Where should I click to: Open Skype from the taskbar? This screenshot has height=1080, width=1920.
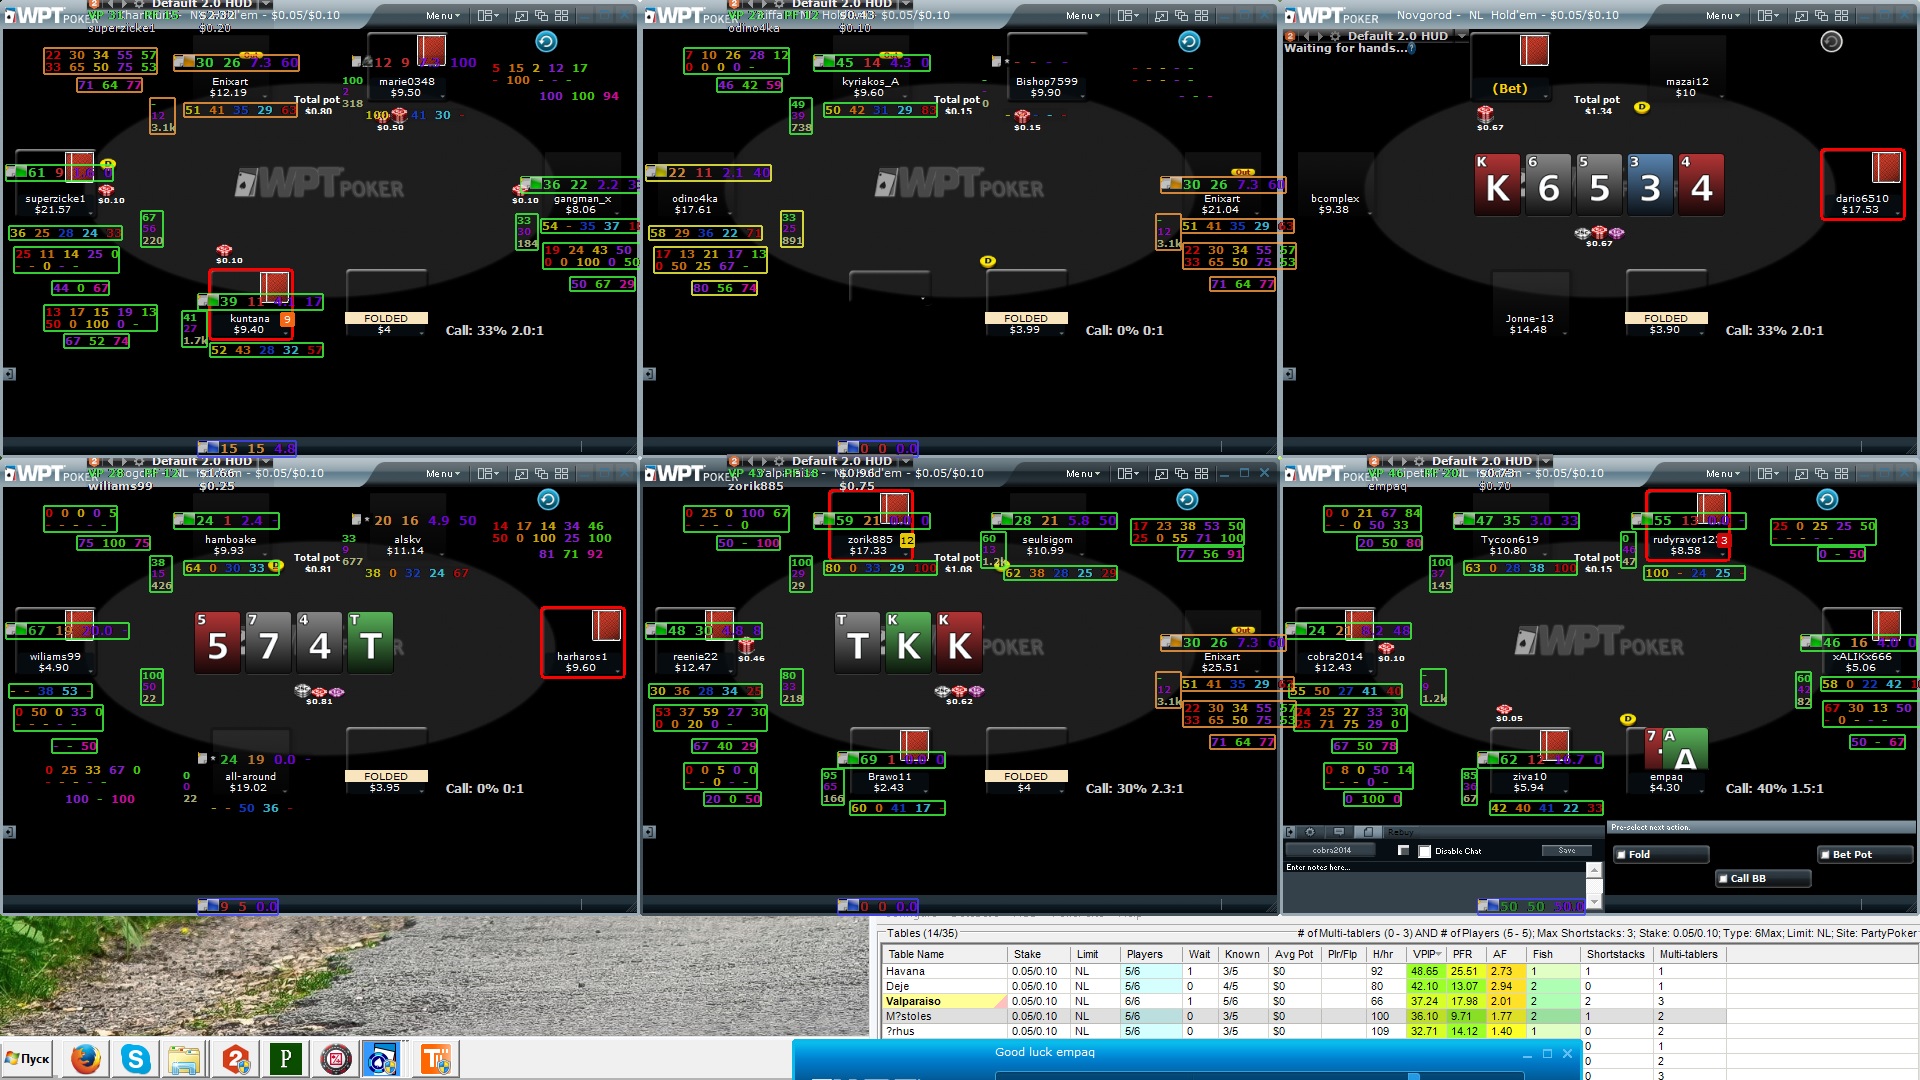coord(135,1059)
